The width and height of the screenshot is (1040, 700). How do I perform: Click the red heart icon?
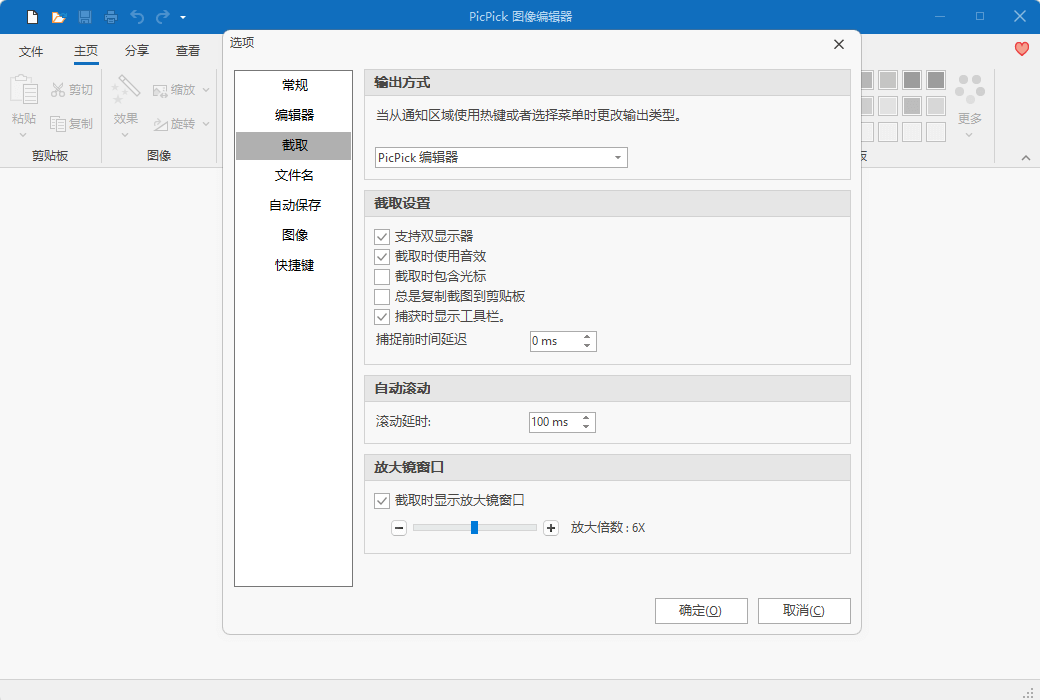[1021, 48]
